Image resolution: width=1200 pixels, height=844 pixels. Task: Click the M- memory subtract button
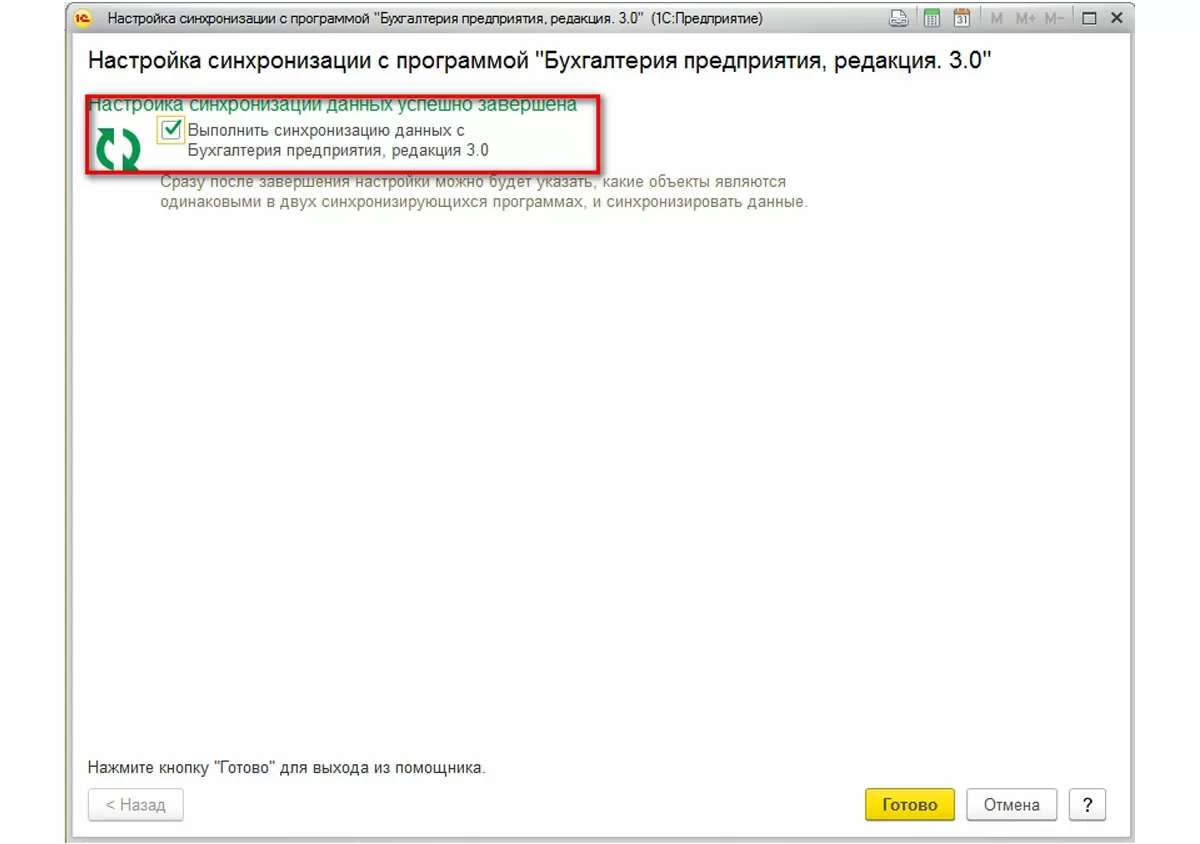(x=1054, y=18)
